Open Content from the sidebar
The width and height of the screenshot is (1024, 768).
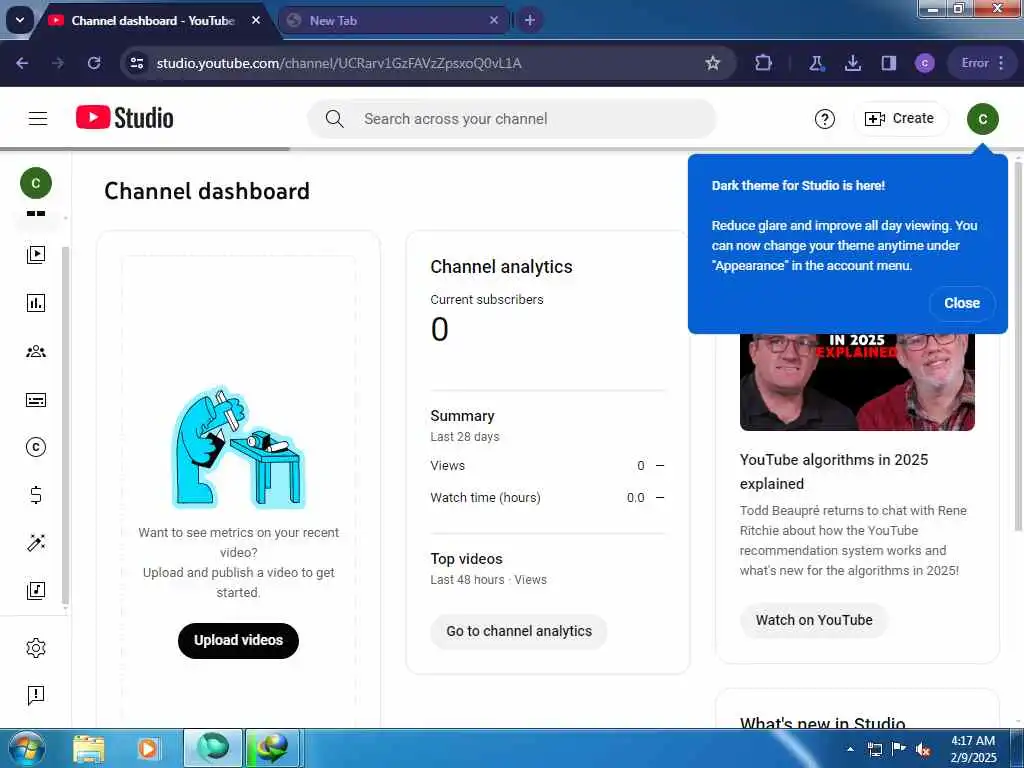click(36, 254)
